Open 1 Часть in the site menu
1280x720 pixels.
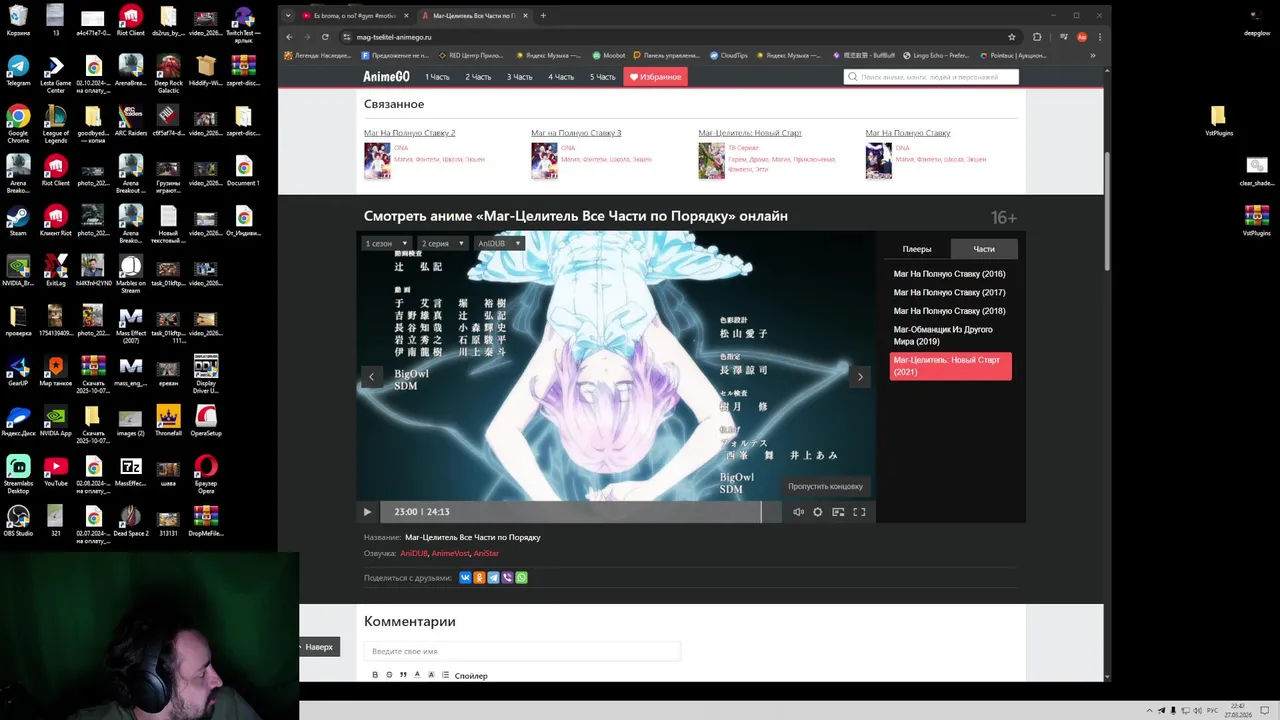coord(437,77)
